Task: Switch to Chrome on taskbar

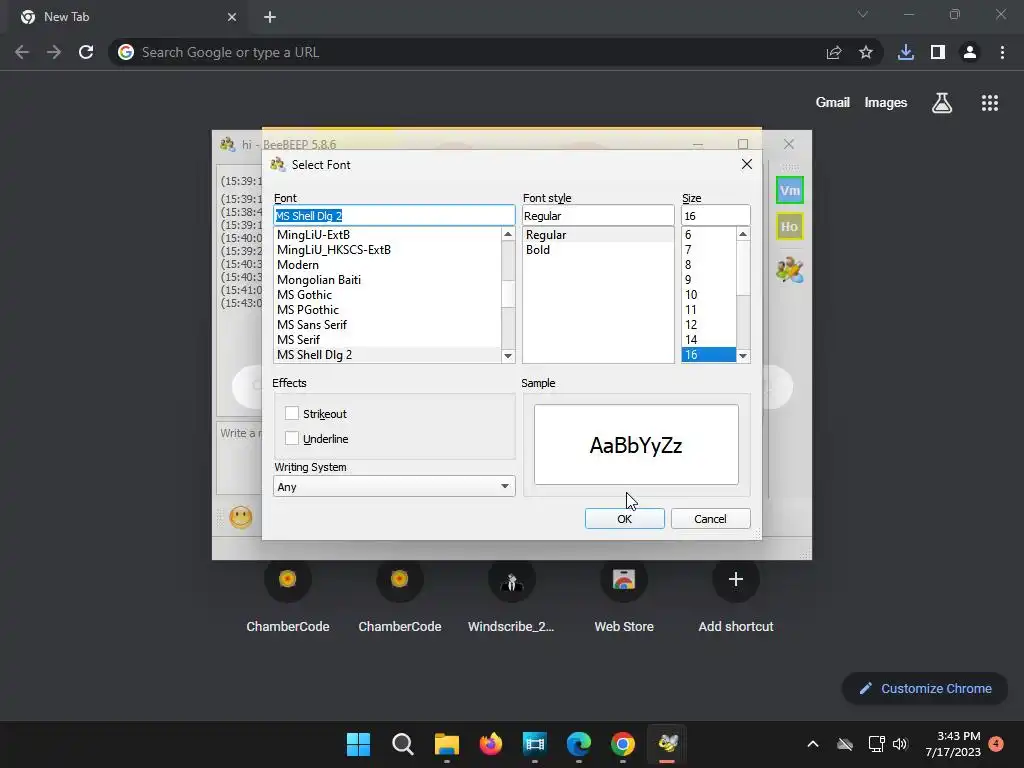Action: pos(622,744)
